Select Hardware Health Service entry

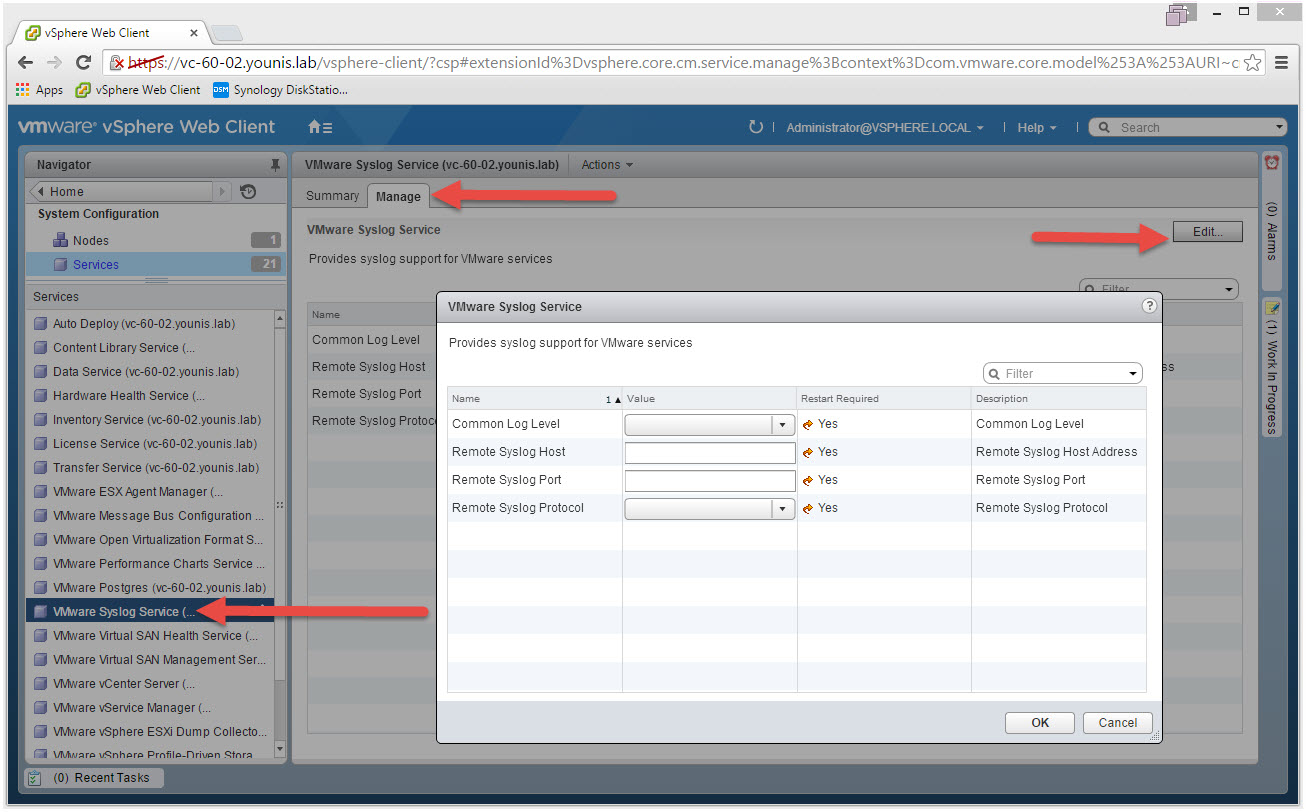(148, 396)
